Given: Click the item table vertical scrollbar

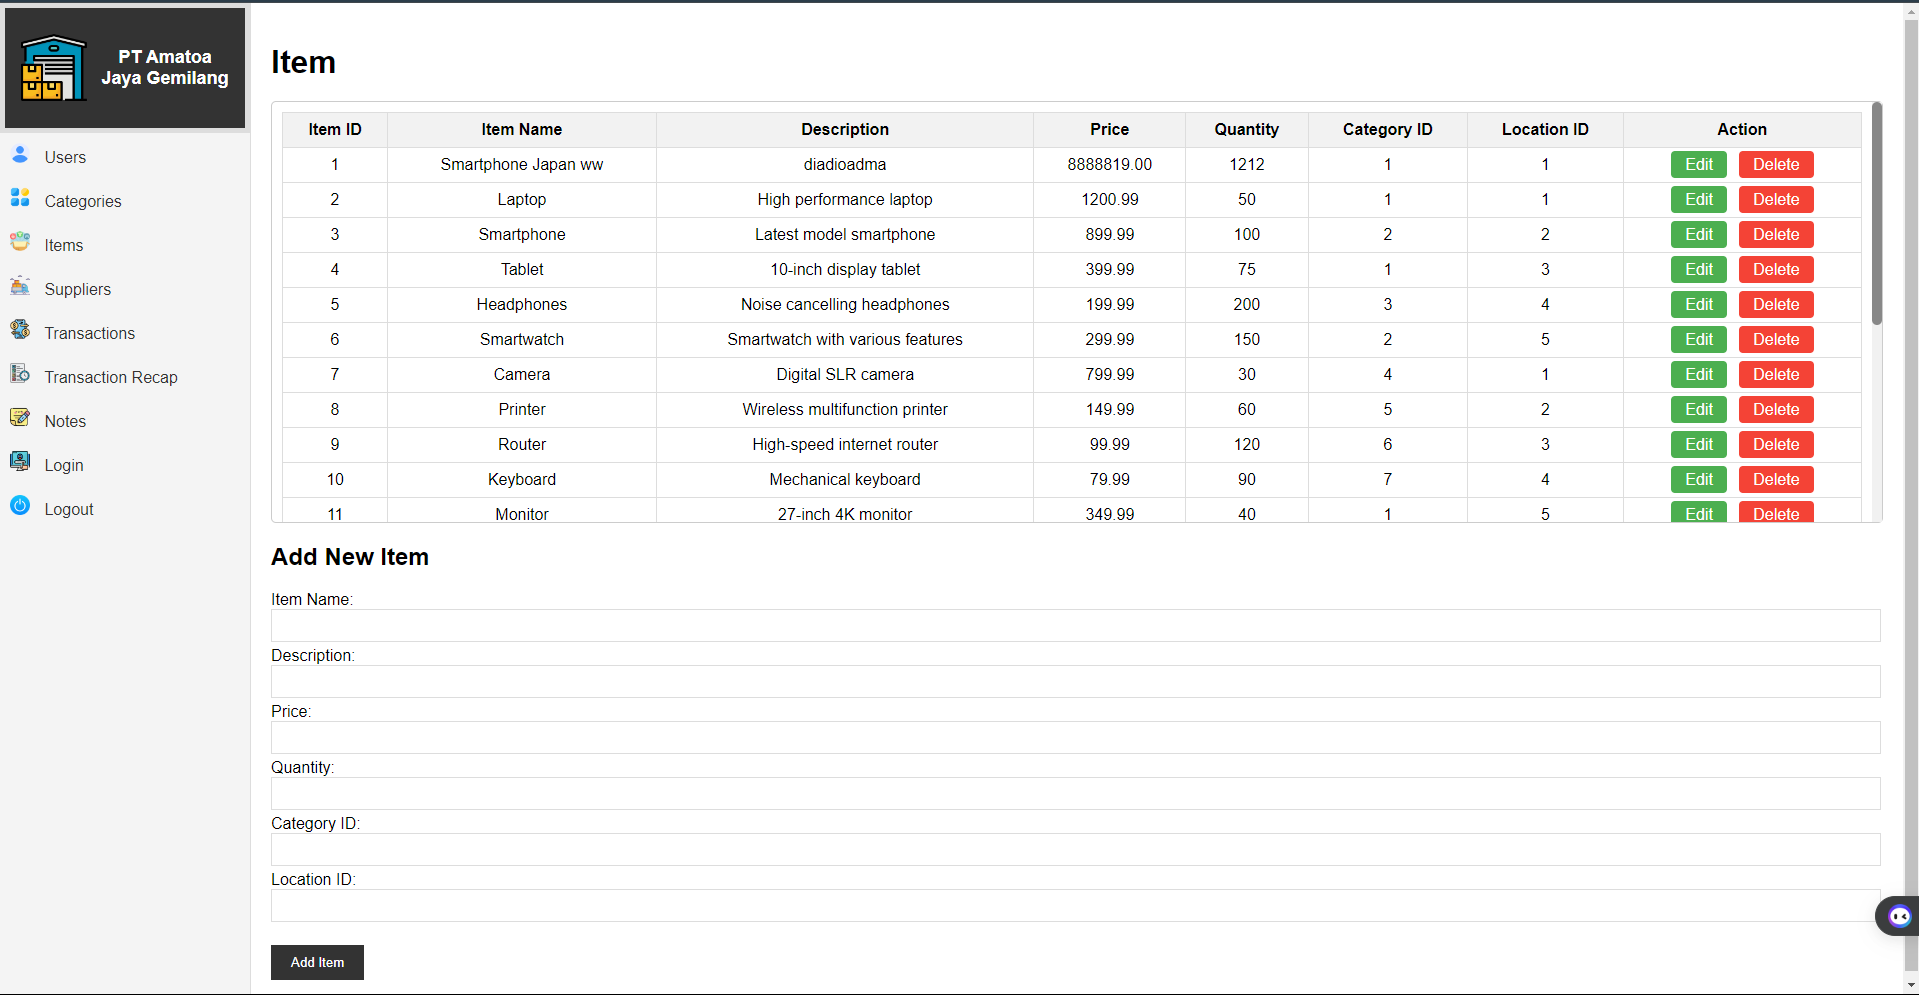Looking at the screenshot, I should 1876,215.
